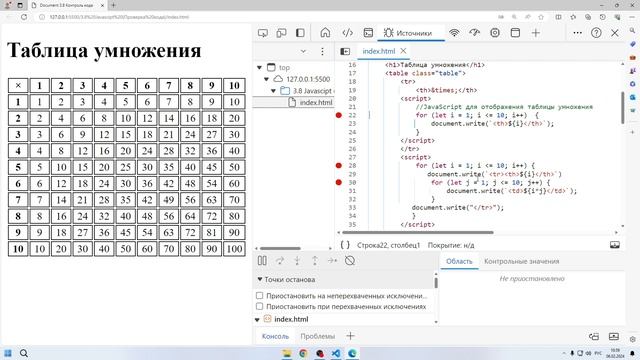Select the index.html editor tab
The height and width of the screenshot is (360, 640).
click(x=378, y=51)
